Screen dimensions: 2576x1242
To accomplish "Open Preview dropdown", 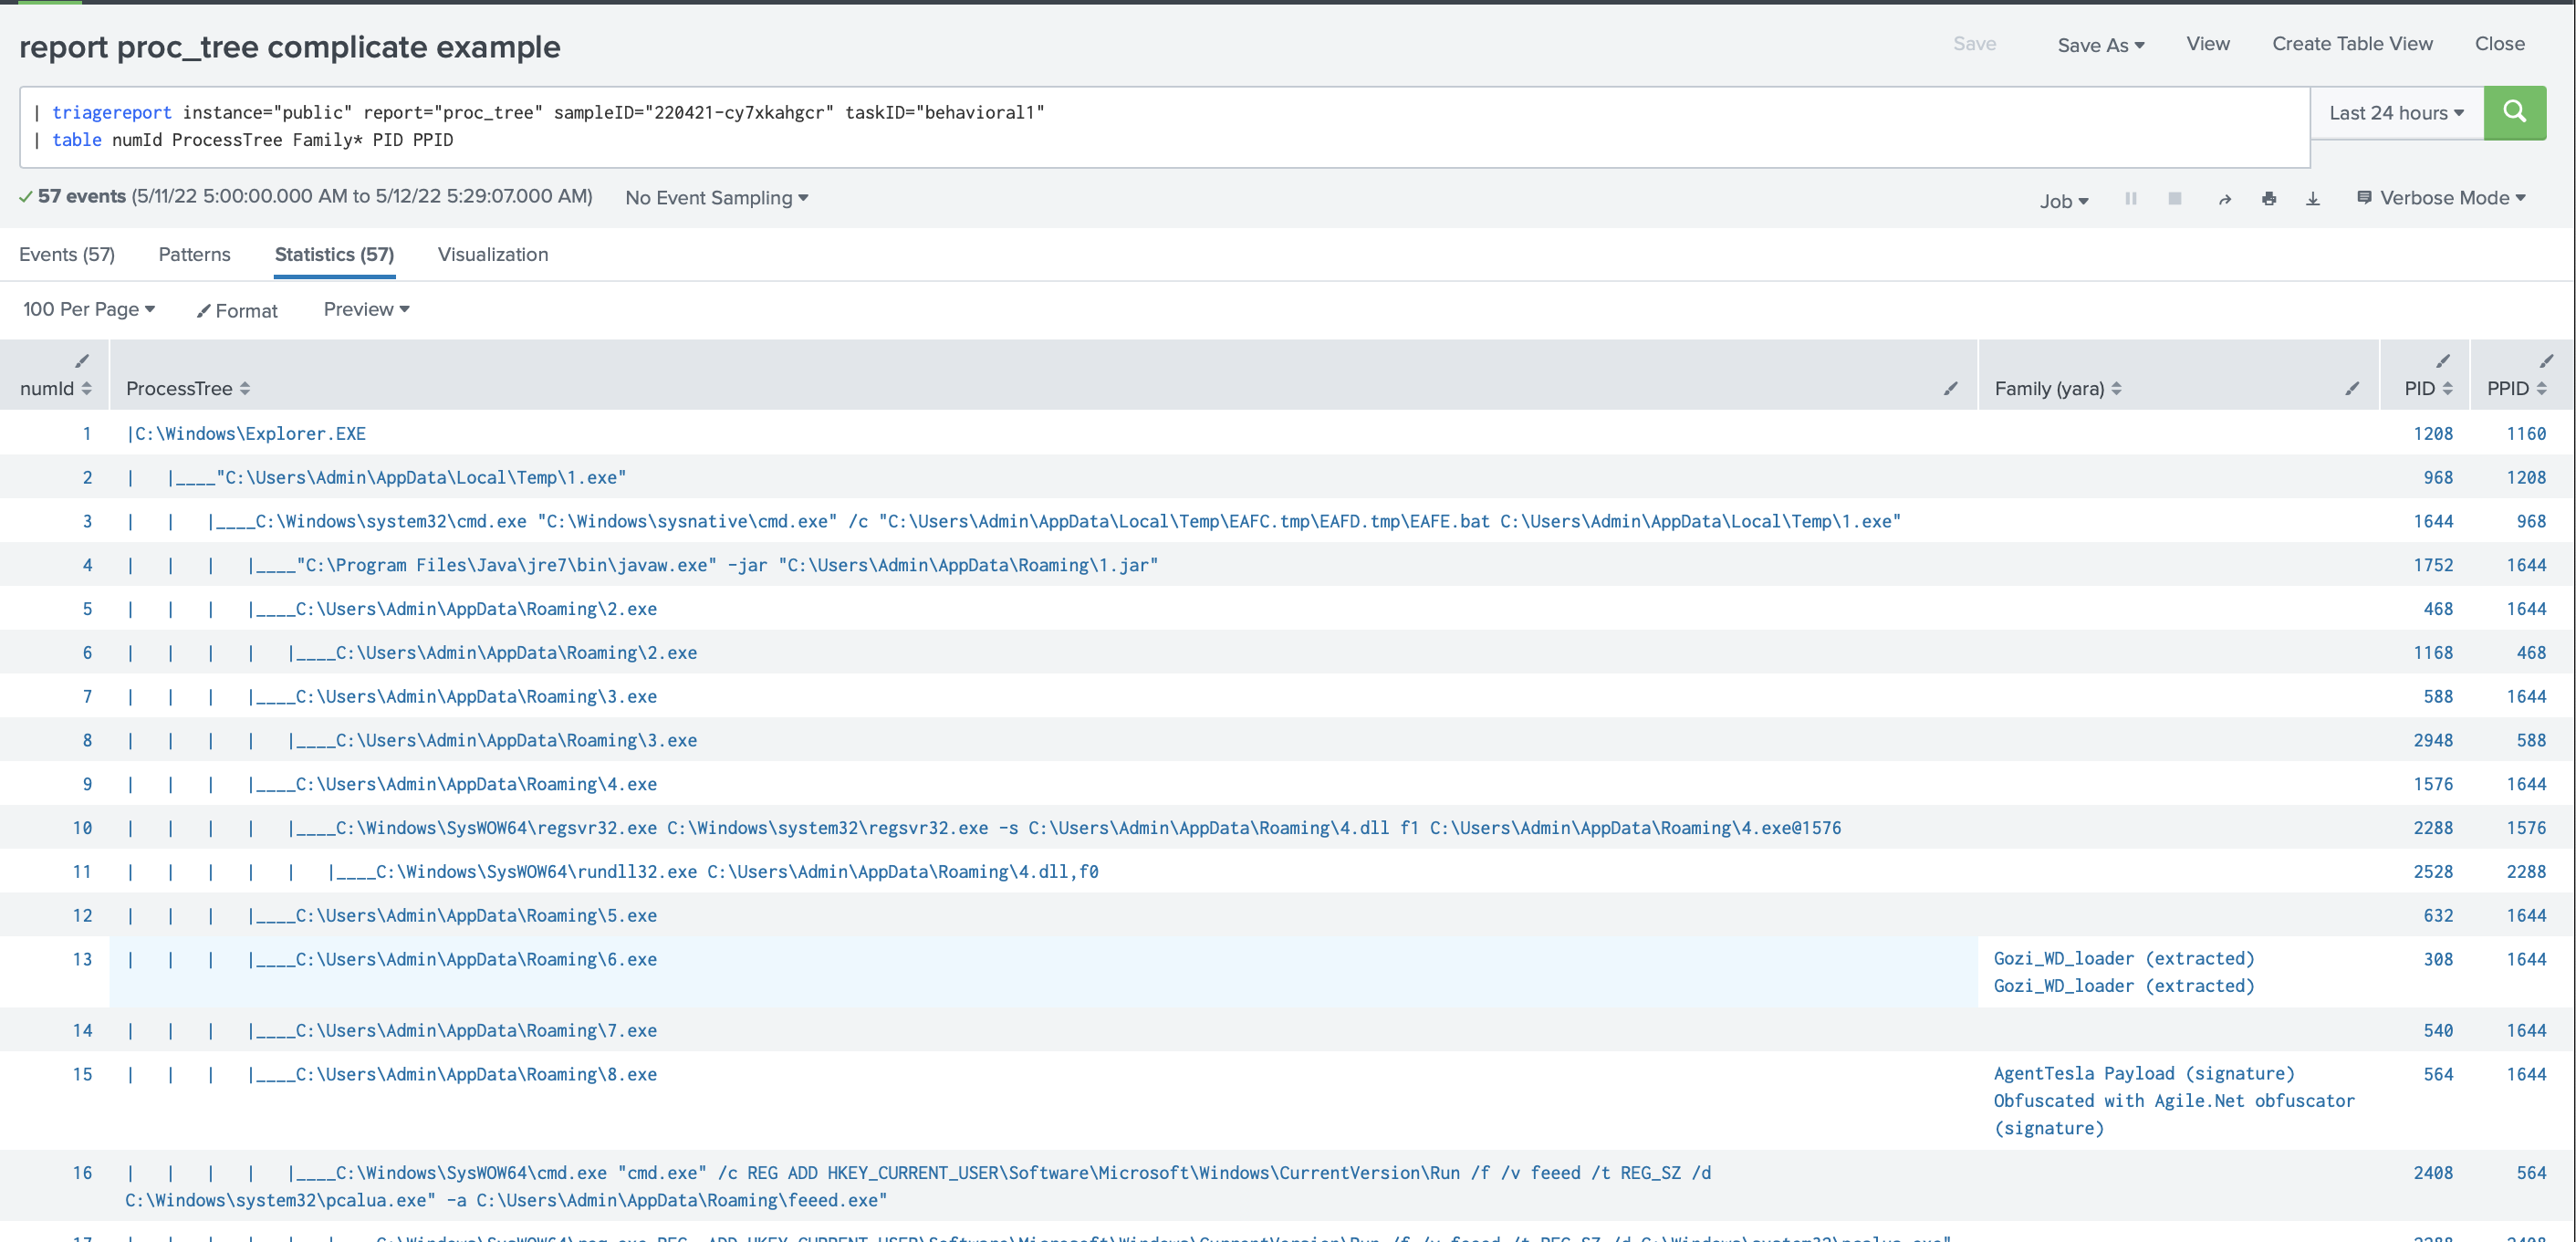I will [366, 309].
